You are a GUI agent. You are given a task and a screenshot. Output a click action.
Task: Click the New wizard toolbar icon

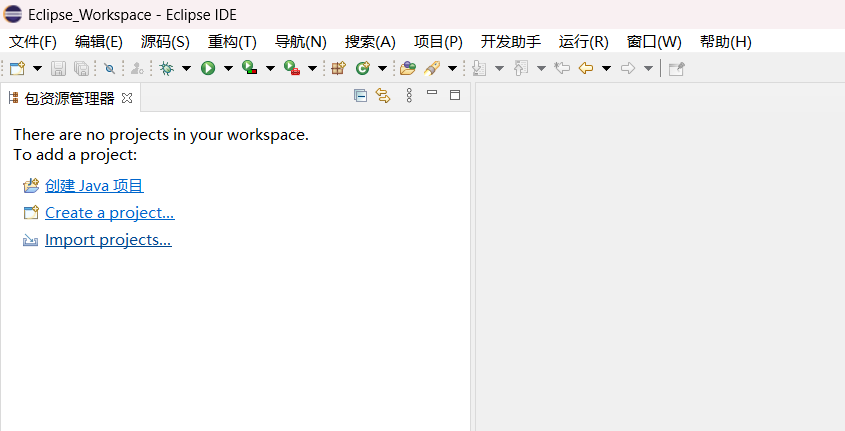coord(18,68)
